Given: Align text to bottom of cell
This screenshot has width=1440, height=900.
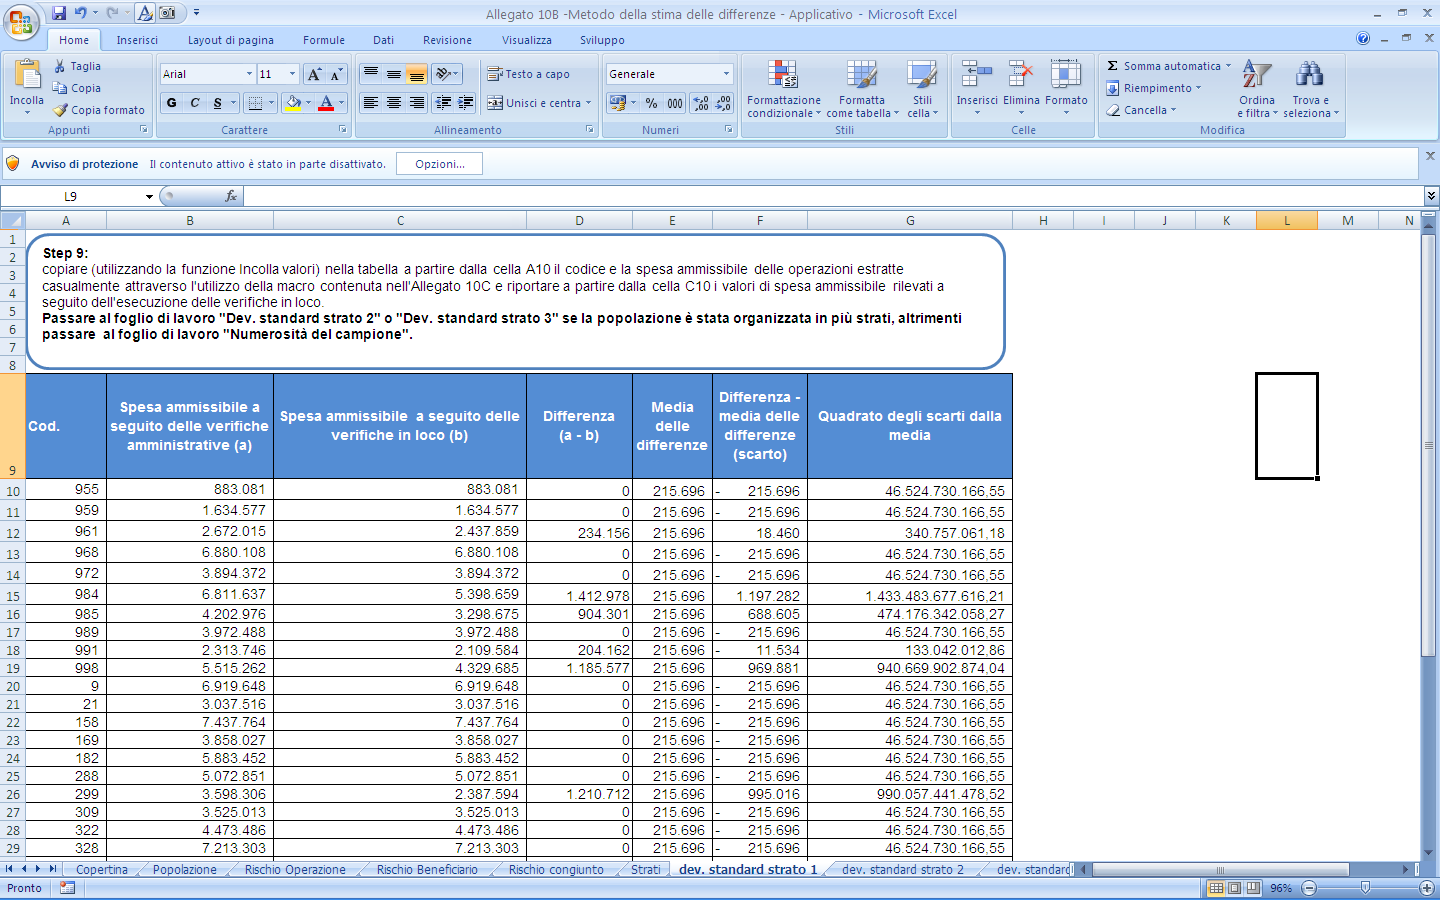Looking at the screenshot, I should click(417, 74).
